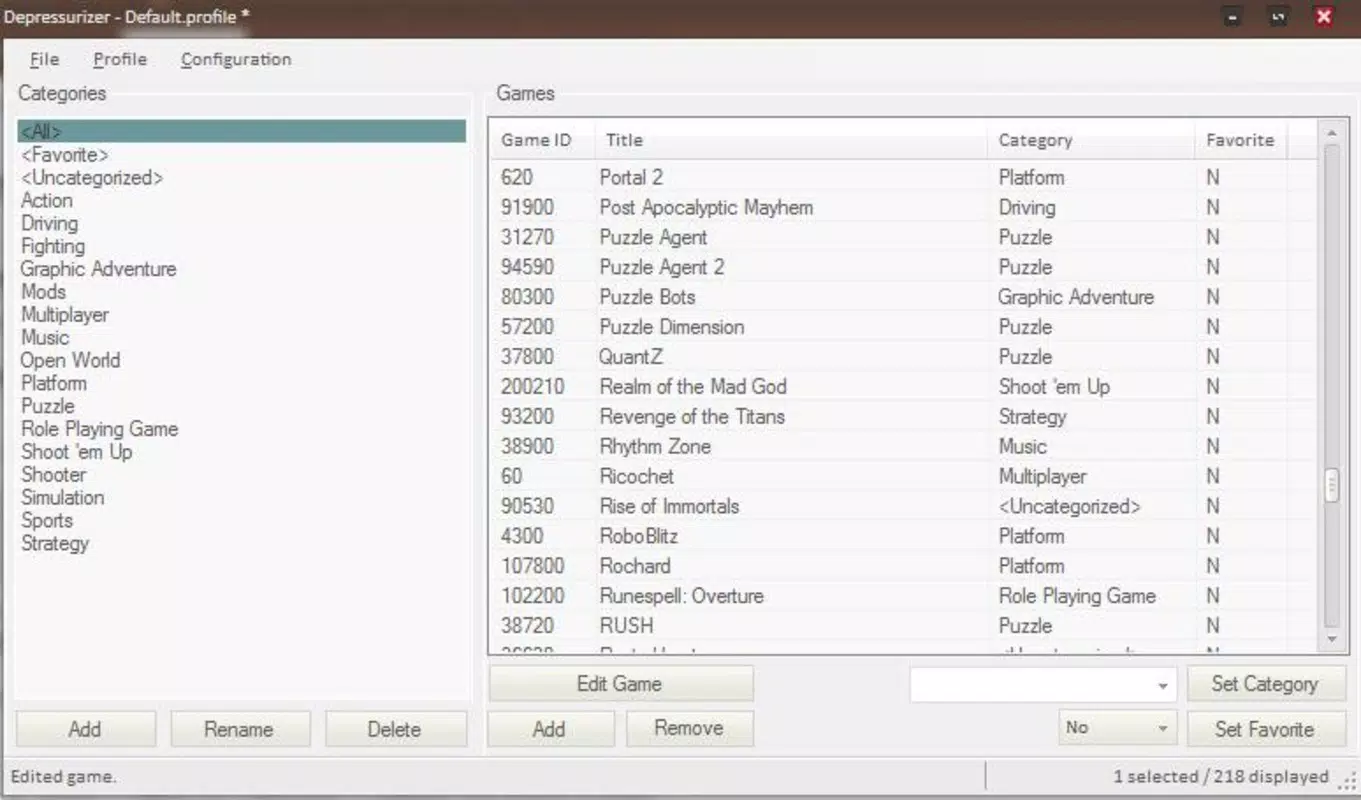The width and height of the screenshot is (1361, 800).
Task: Select the Rise of Immortals row
Action: (x=905, y=506)
